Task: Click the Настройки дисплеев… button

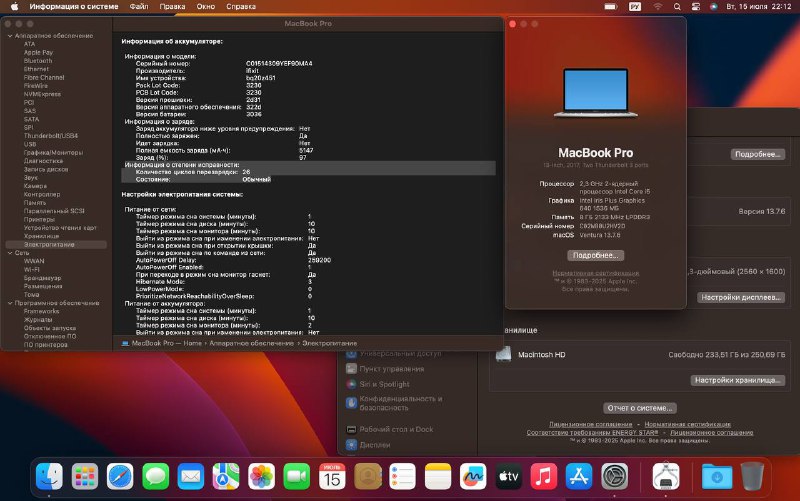Action: (741, 297)
